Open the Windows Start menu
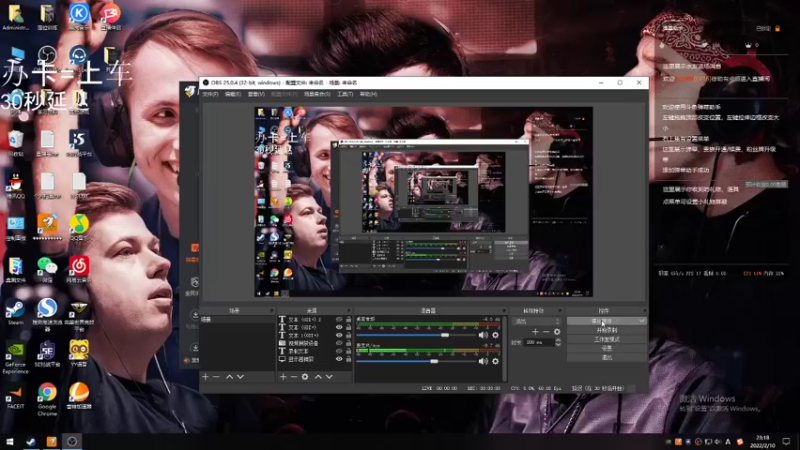The width and height of the screenshot is (800, 450). pyautogui.click(x=10, y=441)
